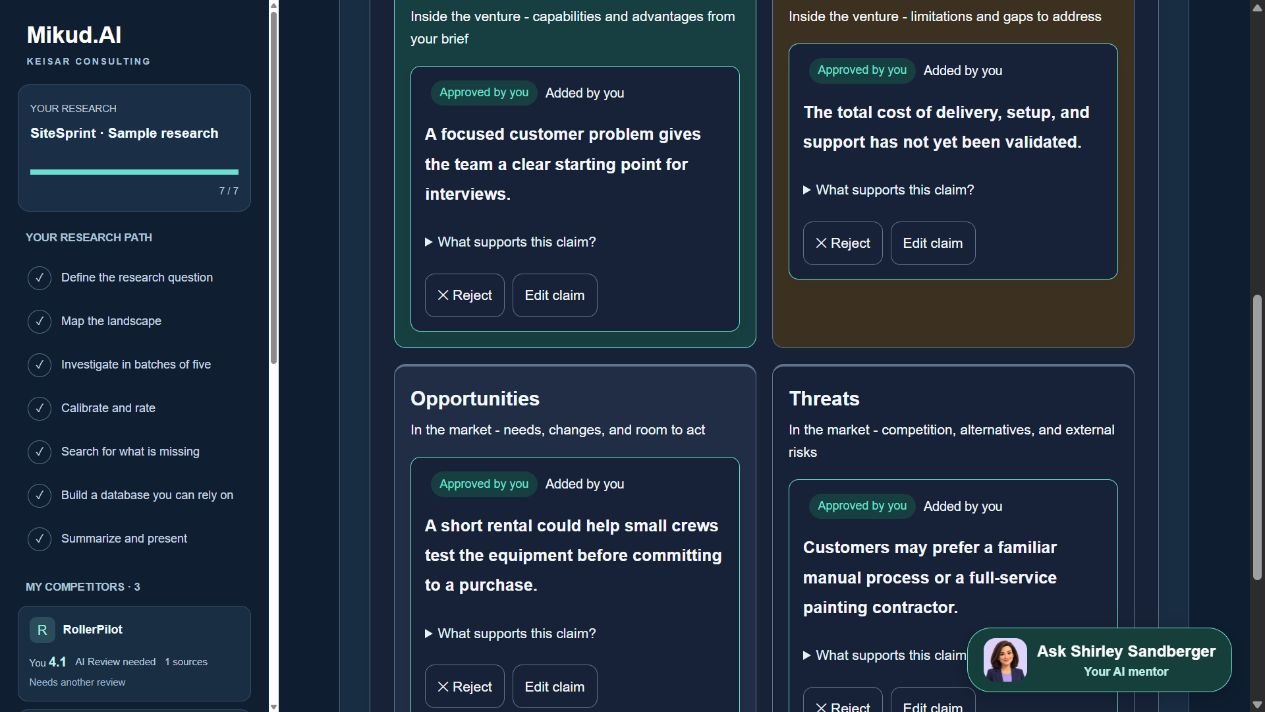This screenshot has width=1265, height=712.
Task: Click the Approved by you badge on short rental claim
Action: [x=484, y=484]
